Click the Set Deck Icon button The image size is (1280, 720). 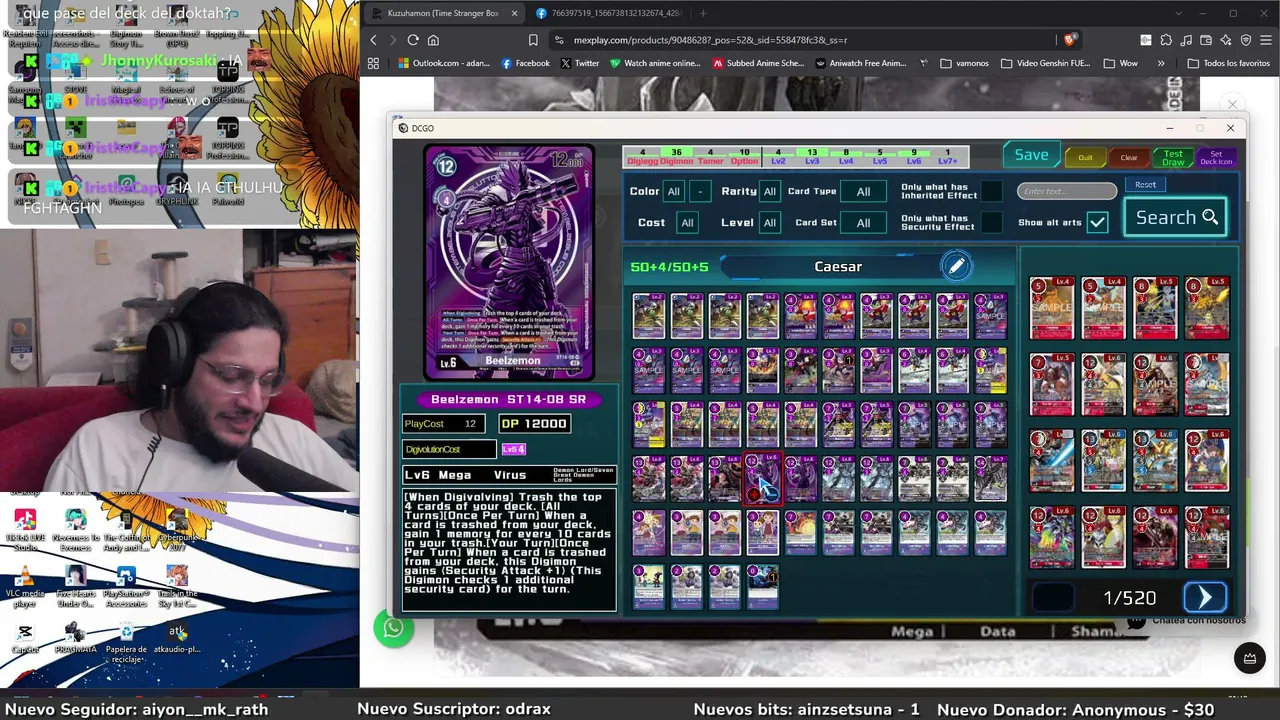point(1216,158)
